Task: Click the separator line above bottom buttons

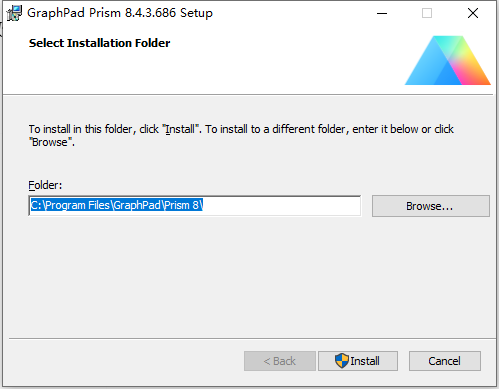Action: [252, 339]
